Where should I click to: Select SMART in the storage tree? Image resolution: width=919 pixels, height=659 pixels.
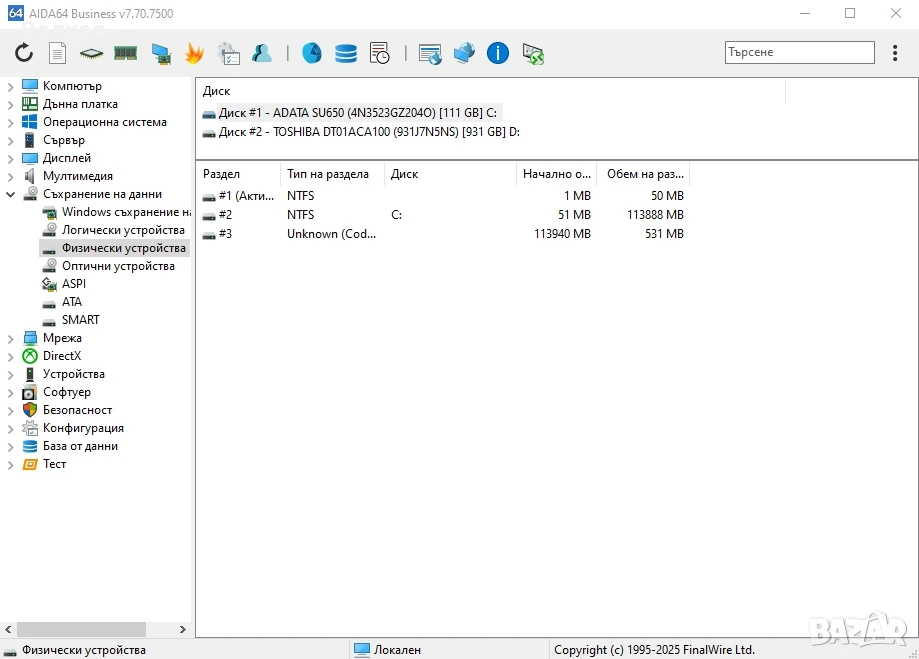tap(80, 320)
